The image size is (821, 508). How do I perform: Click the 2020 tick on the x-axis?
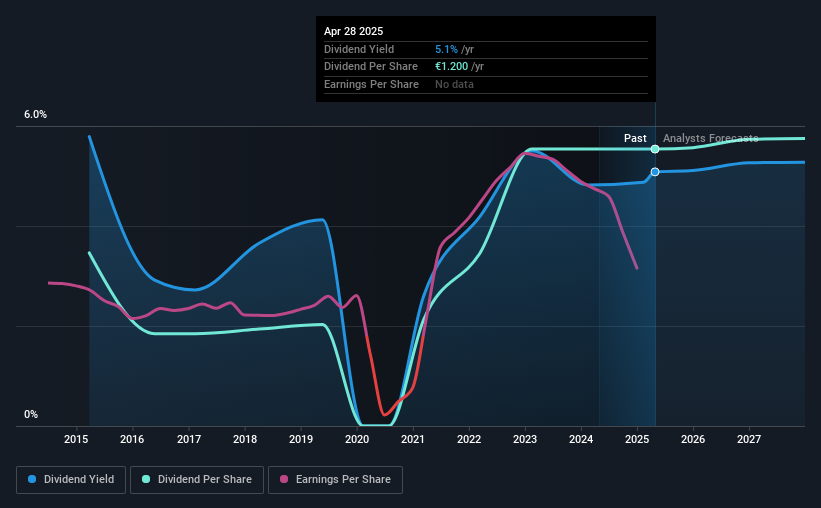coord(357,439)
